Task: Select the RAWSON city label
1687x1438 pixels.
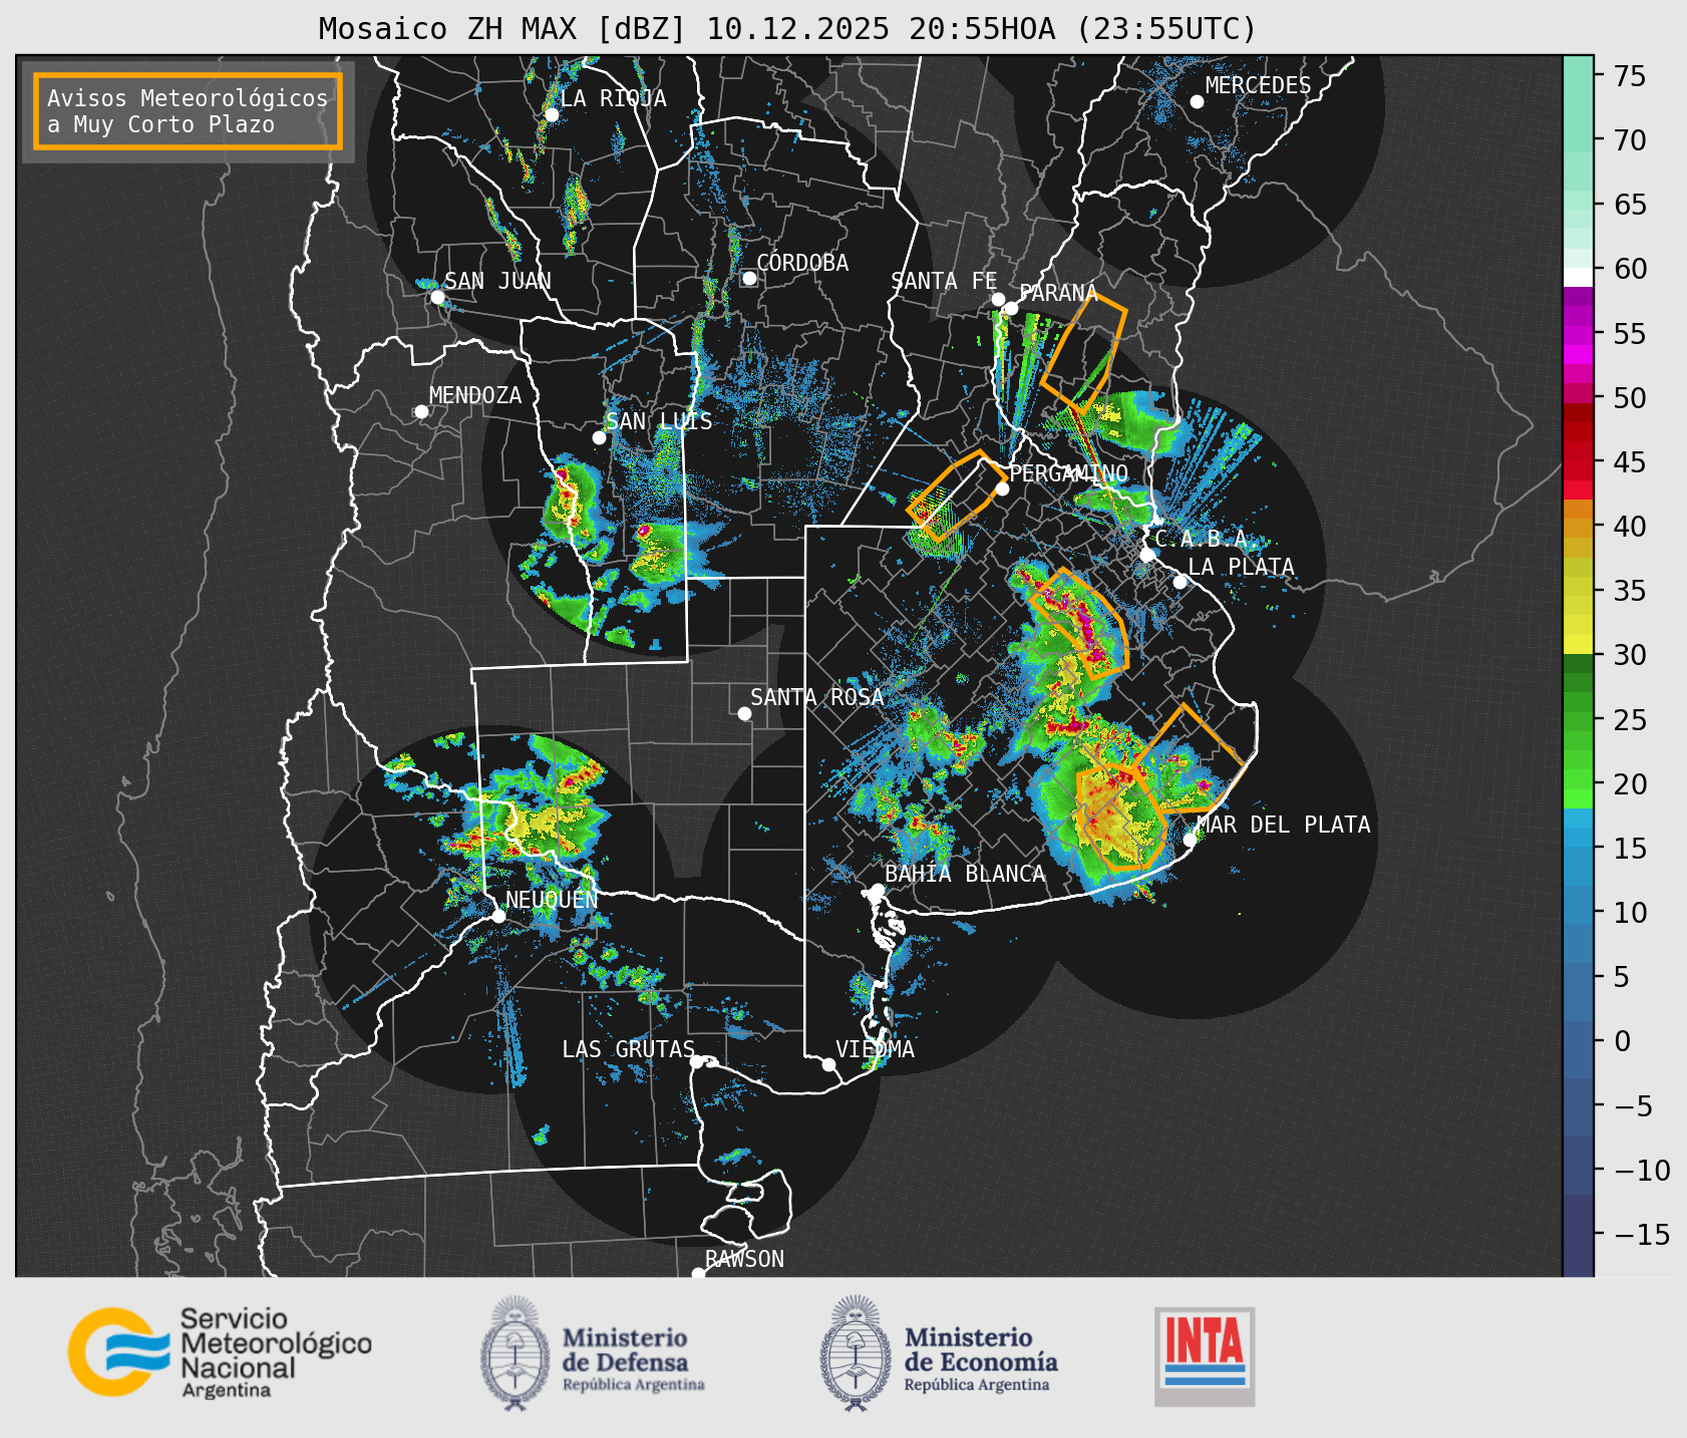Action: (744, 1259)
